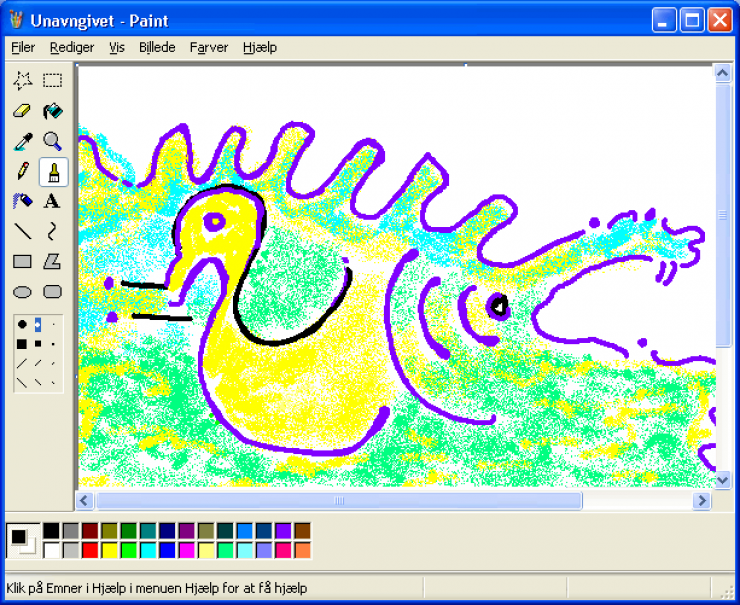Screen dimensions: 740x605
Task: Pick the smallest square brush shape
Action: click(53, 344)
